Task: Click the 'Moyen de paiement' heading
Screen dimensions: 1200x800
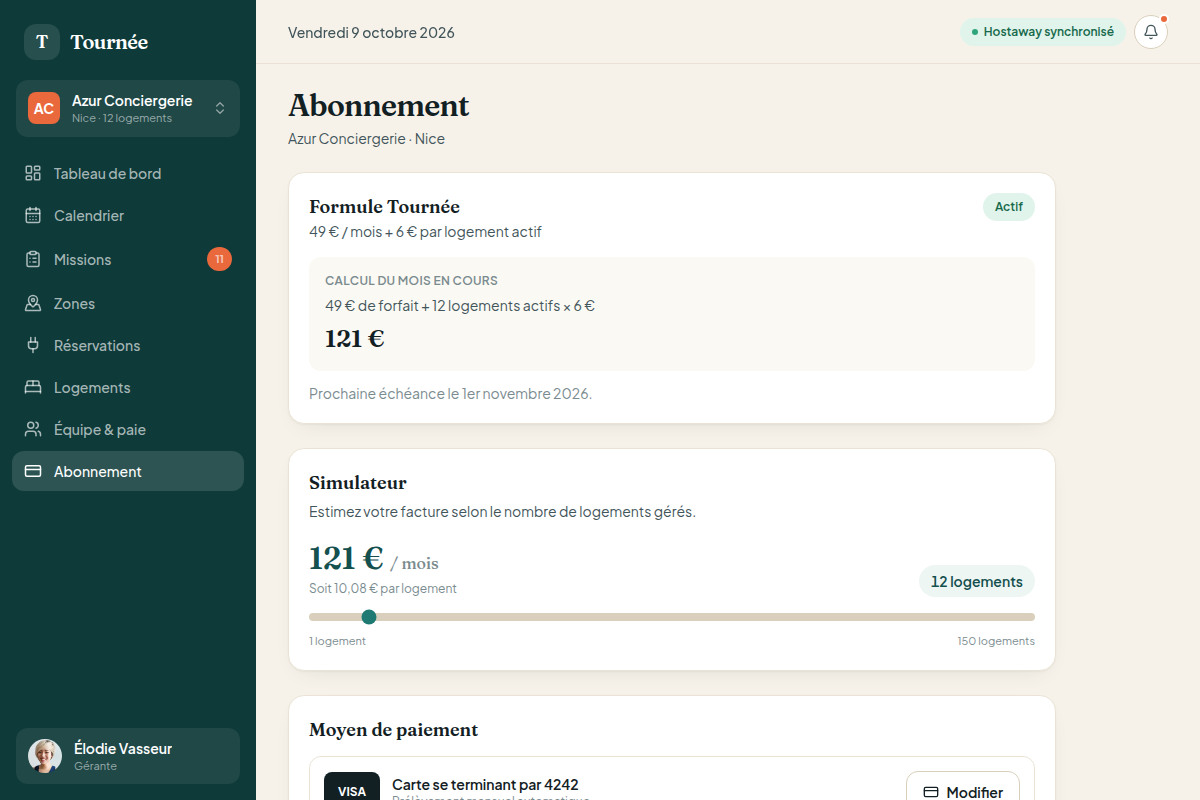Action: 393,730
